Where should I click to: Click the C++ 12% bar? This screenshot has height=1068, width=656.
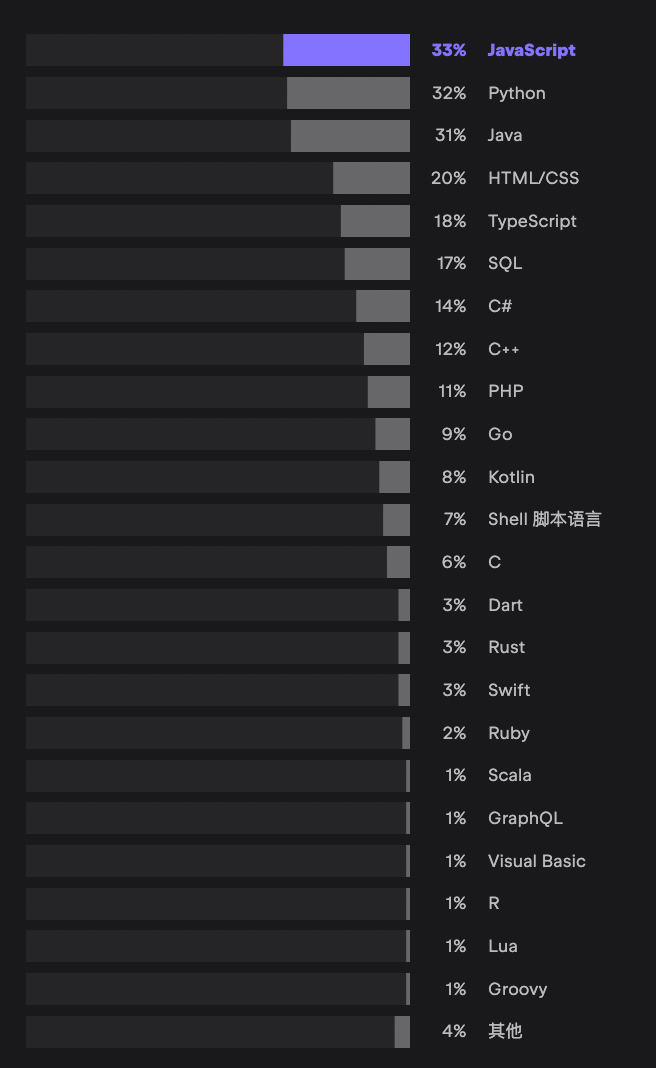387,349
